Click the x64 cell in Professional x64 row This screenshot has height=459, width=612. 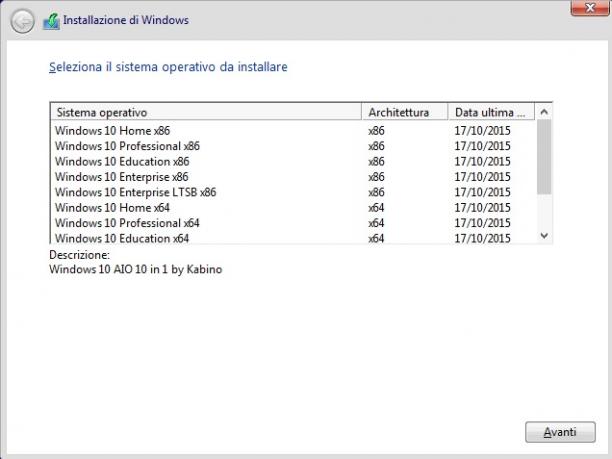point(376,223)
